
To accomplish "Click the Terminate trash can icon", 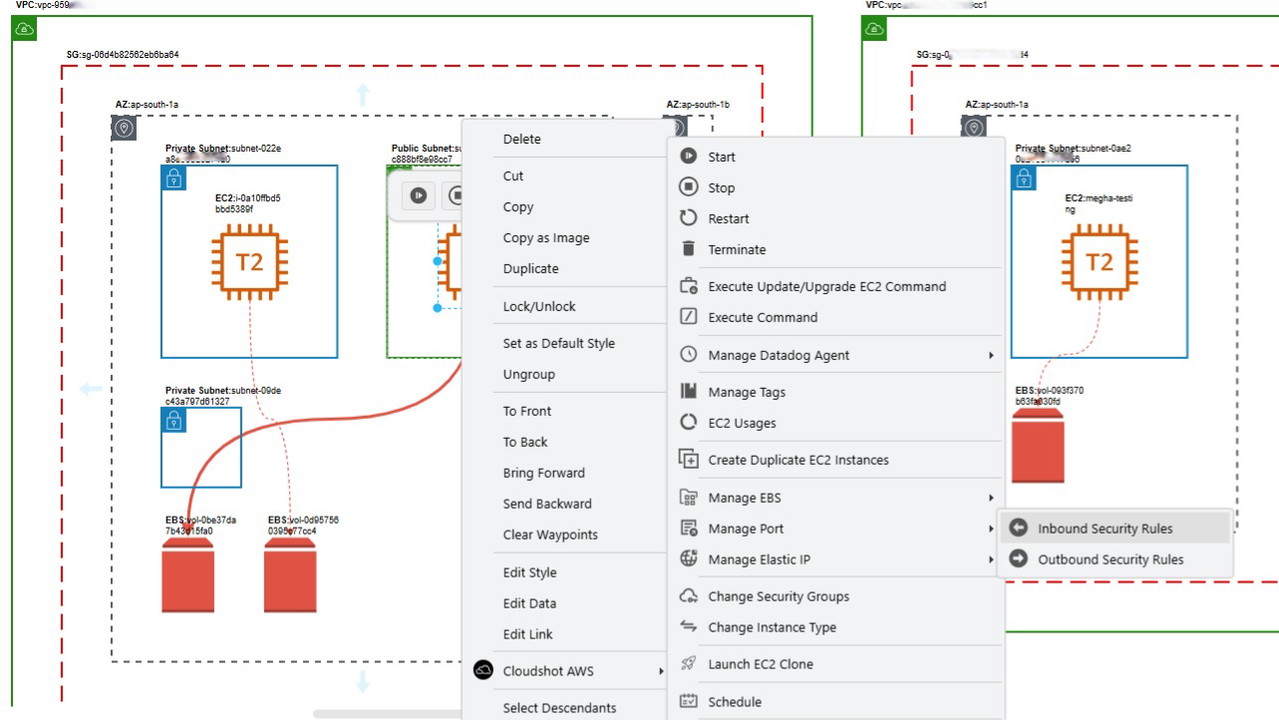I will (688, 249).
